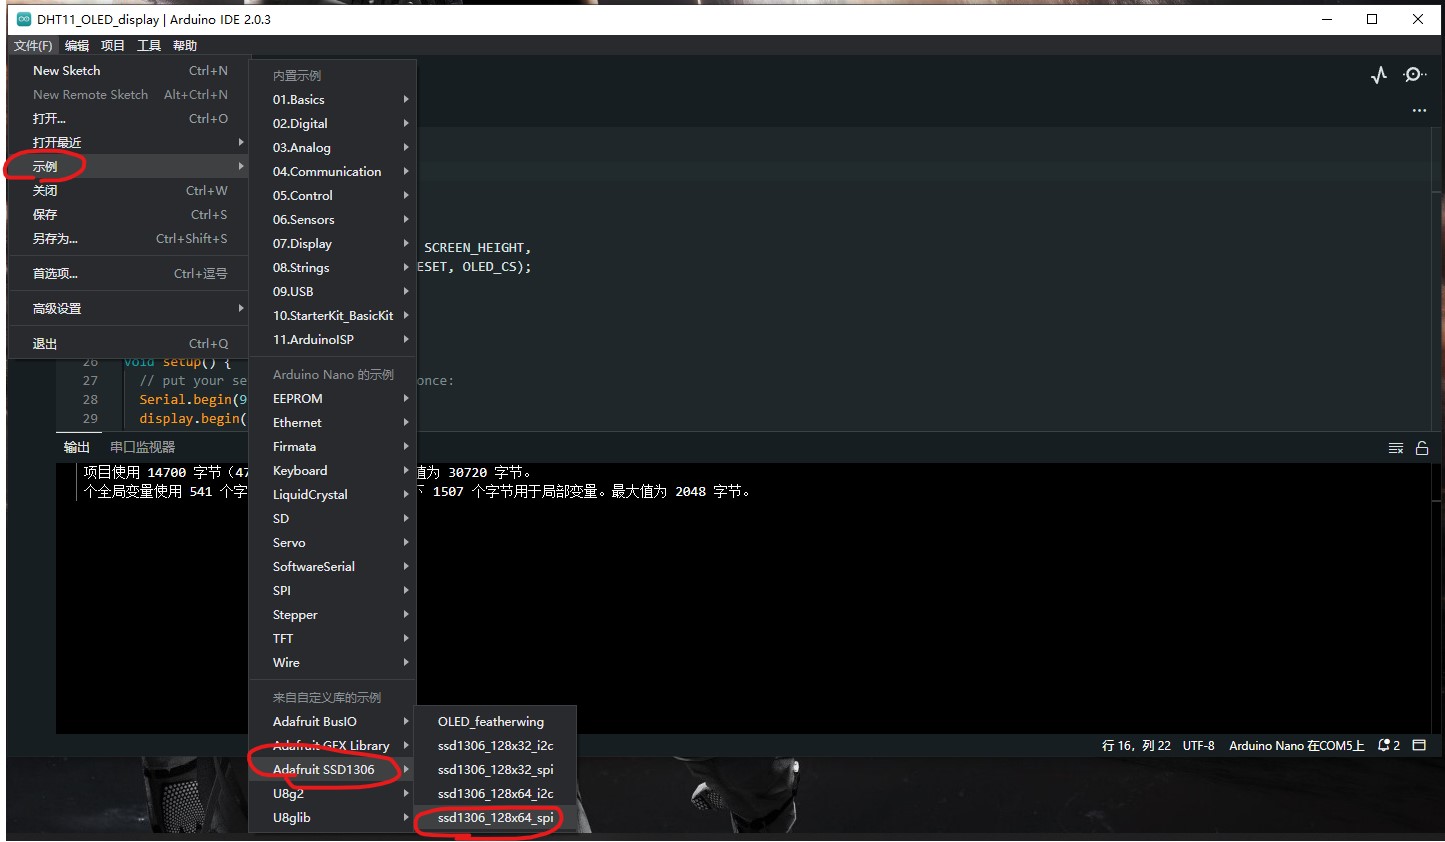Open the notifications bell icon in status bar
1445x842 pixels.
[x=1389, y=745]
